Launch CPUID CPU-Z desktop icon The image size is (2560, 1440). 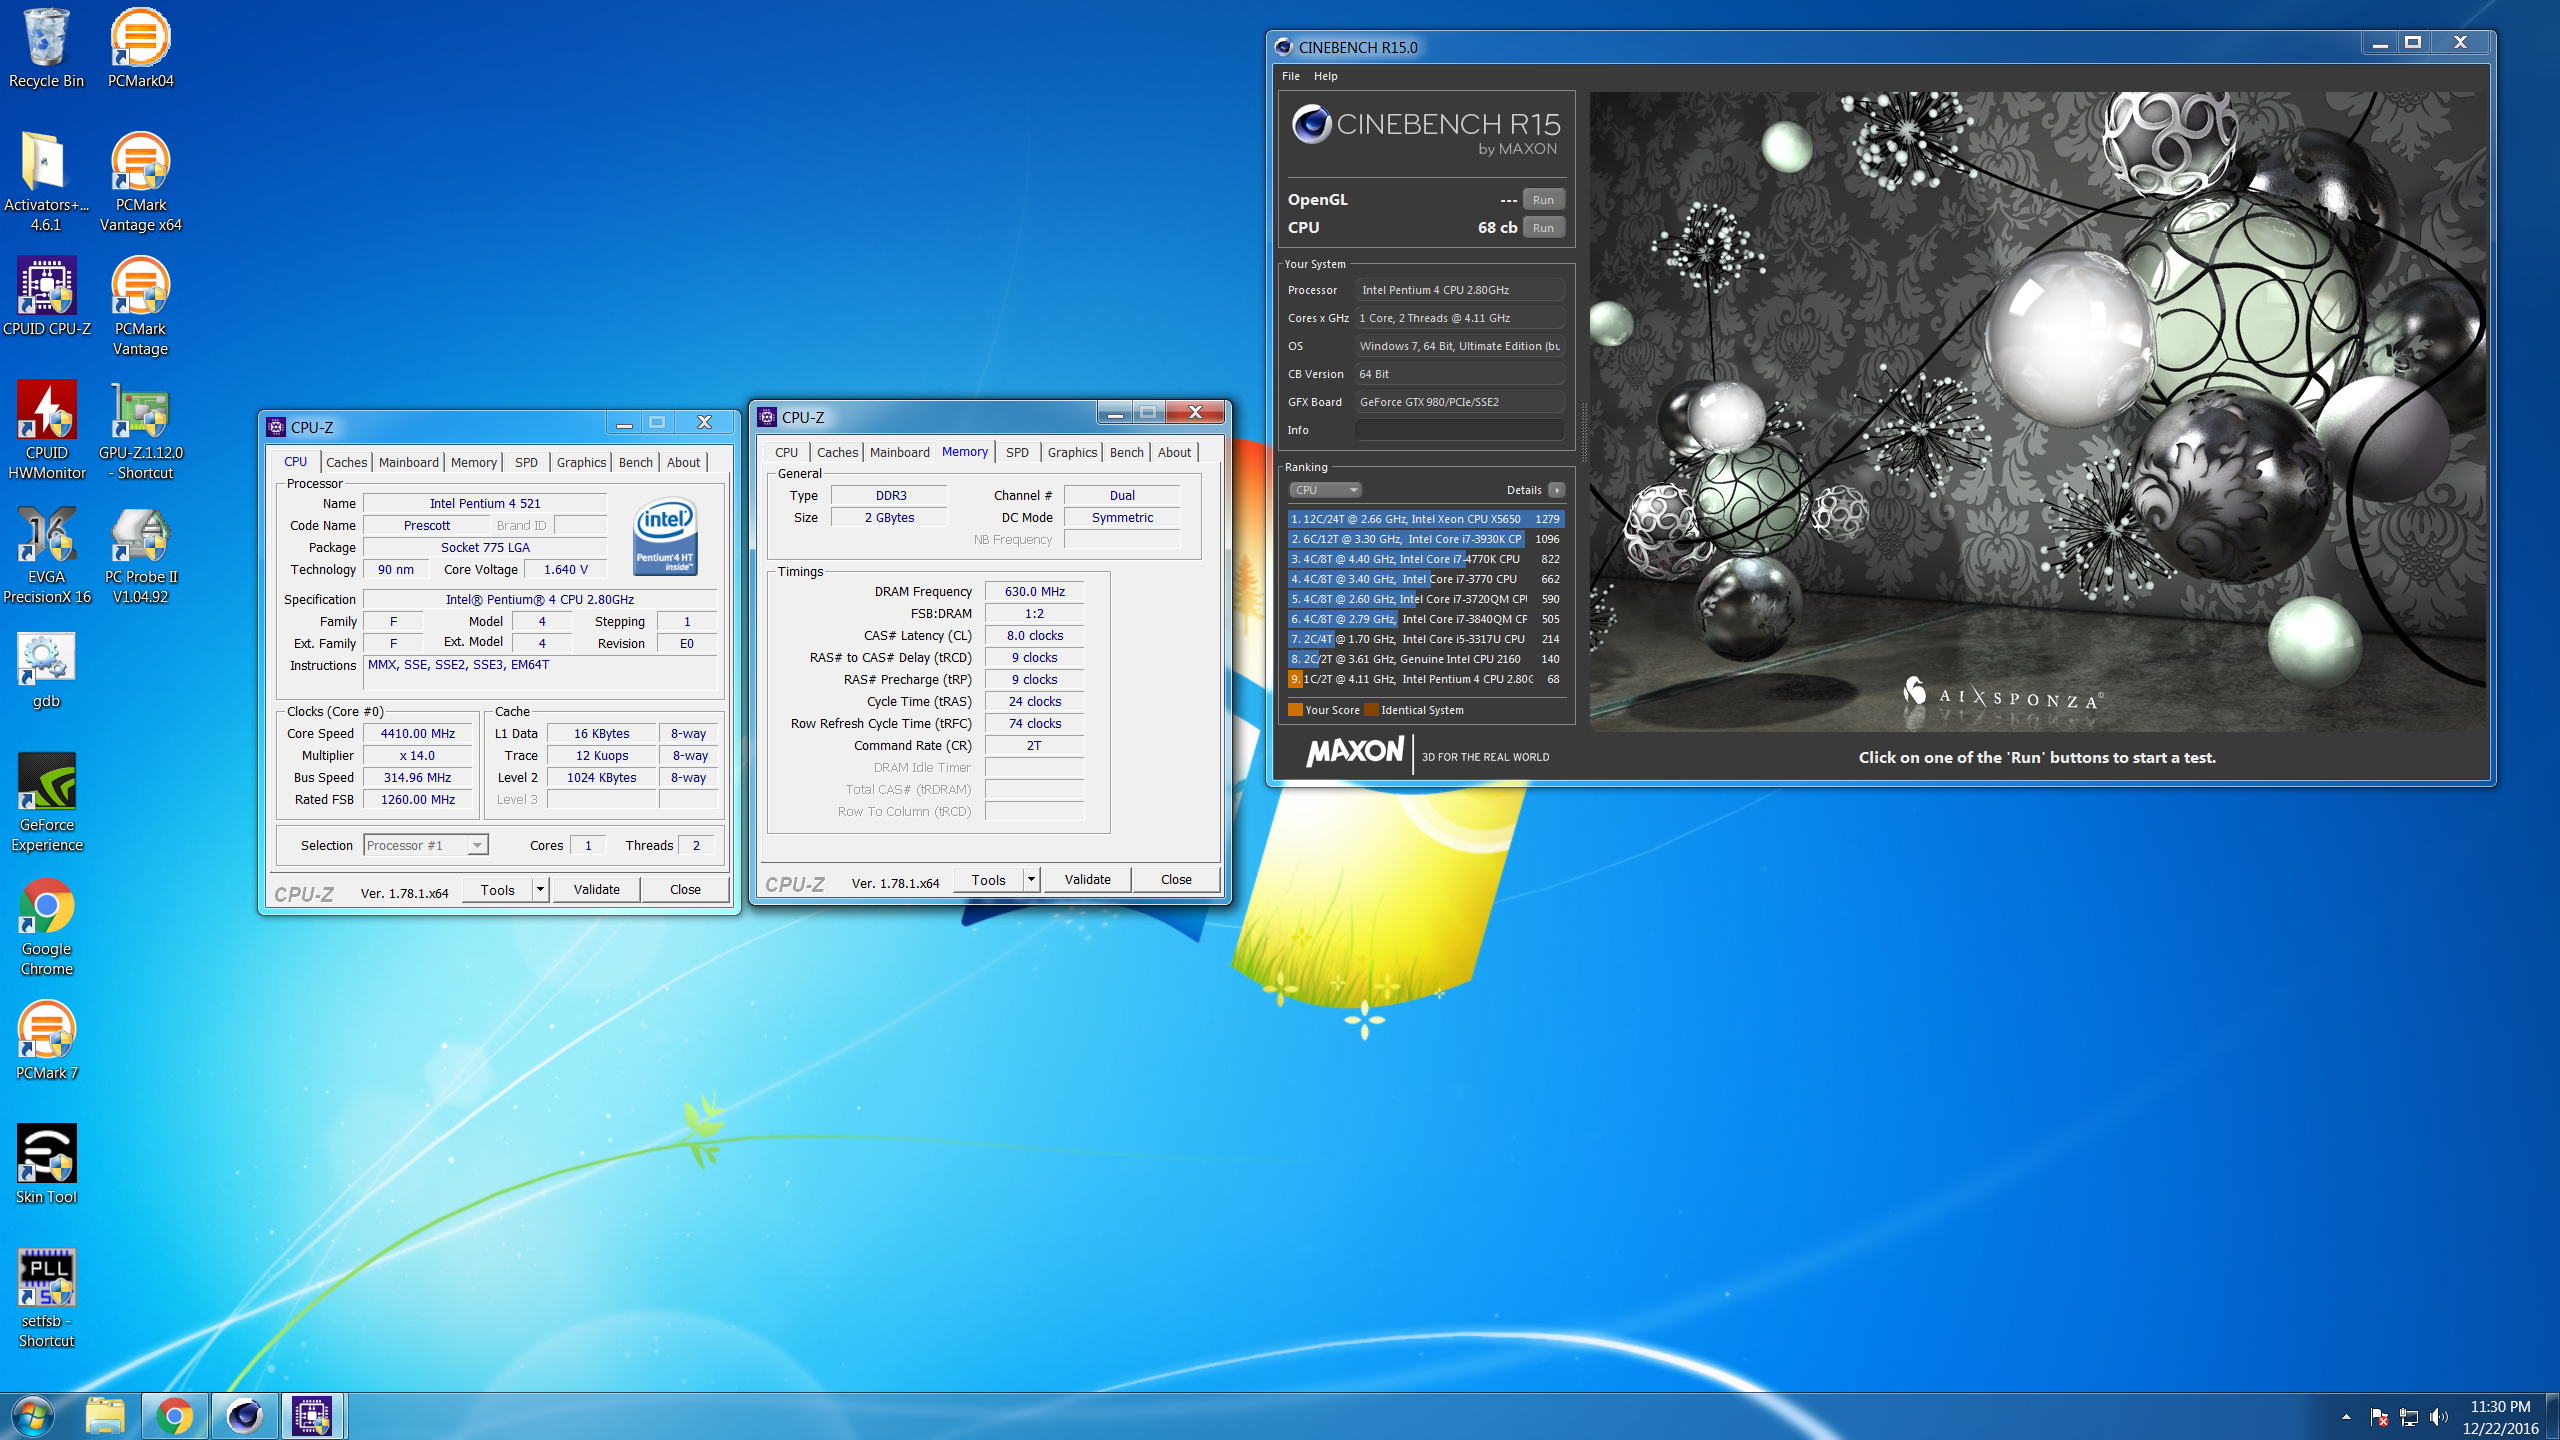click(46, 297)
